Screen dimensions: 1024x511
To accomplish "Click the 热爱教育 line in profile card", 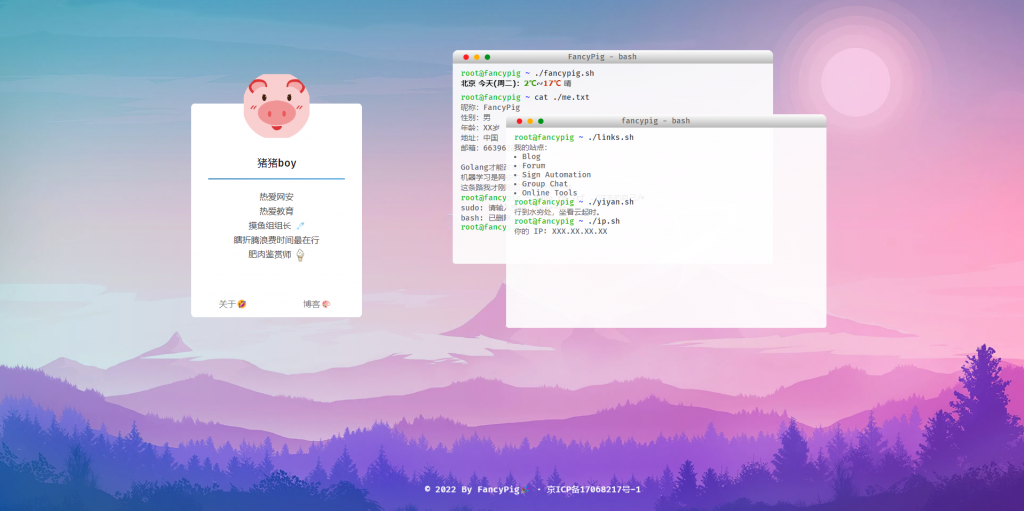I will [x=276, y=211].
